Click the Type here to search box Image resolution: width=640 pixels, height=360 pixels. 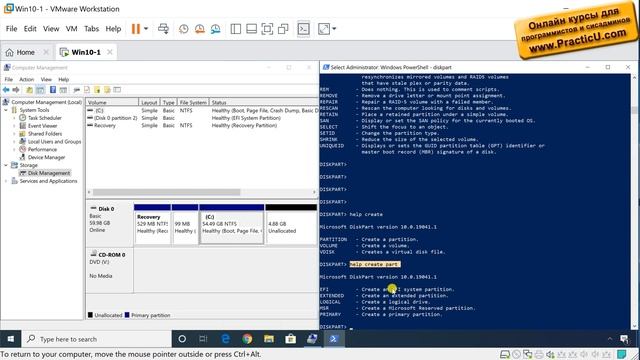coord(97,339)
